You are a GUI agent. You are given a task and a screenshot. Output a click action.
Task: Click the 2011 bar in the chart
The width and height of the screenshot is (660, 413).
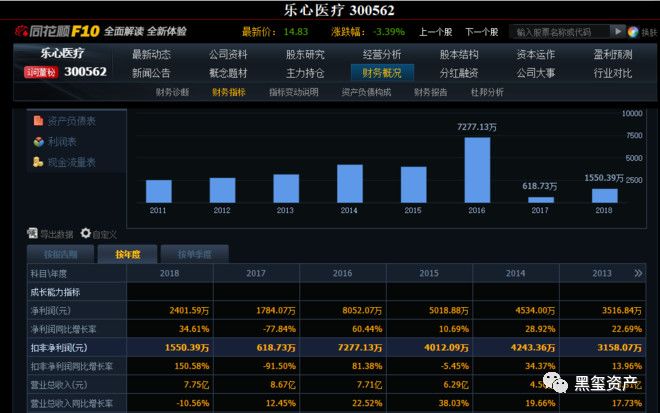pos(159,192)
